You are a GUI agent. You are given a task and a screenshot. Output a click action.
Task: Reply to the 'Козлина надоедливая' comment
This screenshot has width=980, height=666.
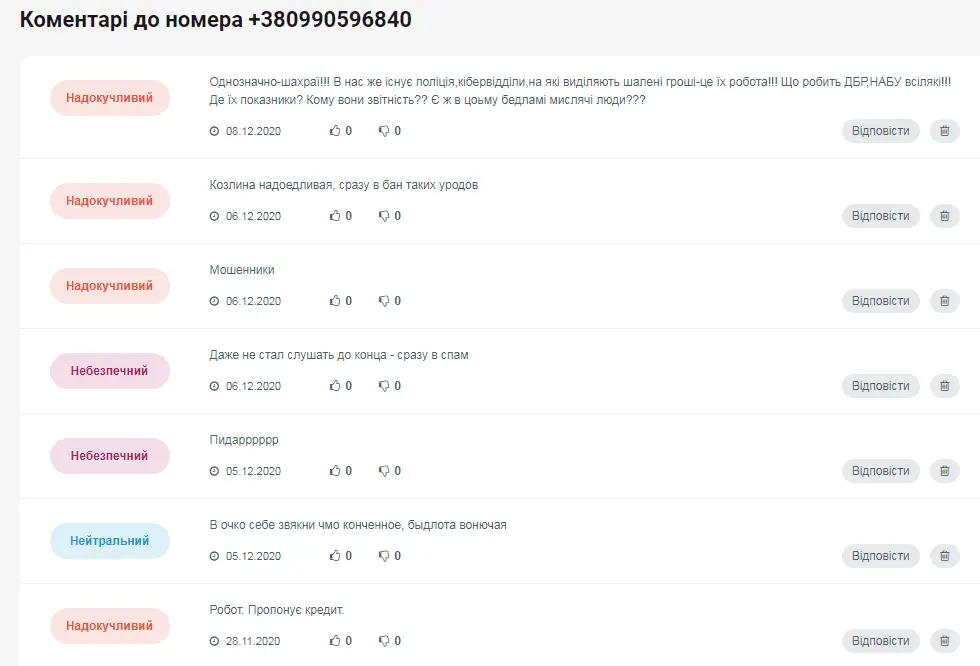point(881,216)
